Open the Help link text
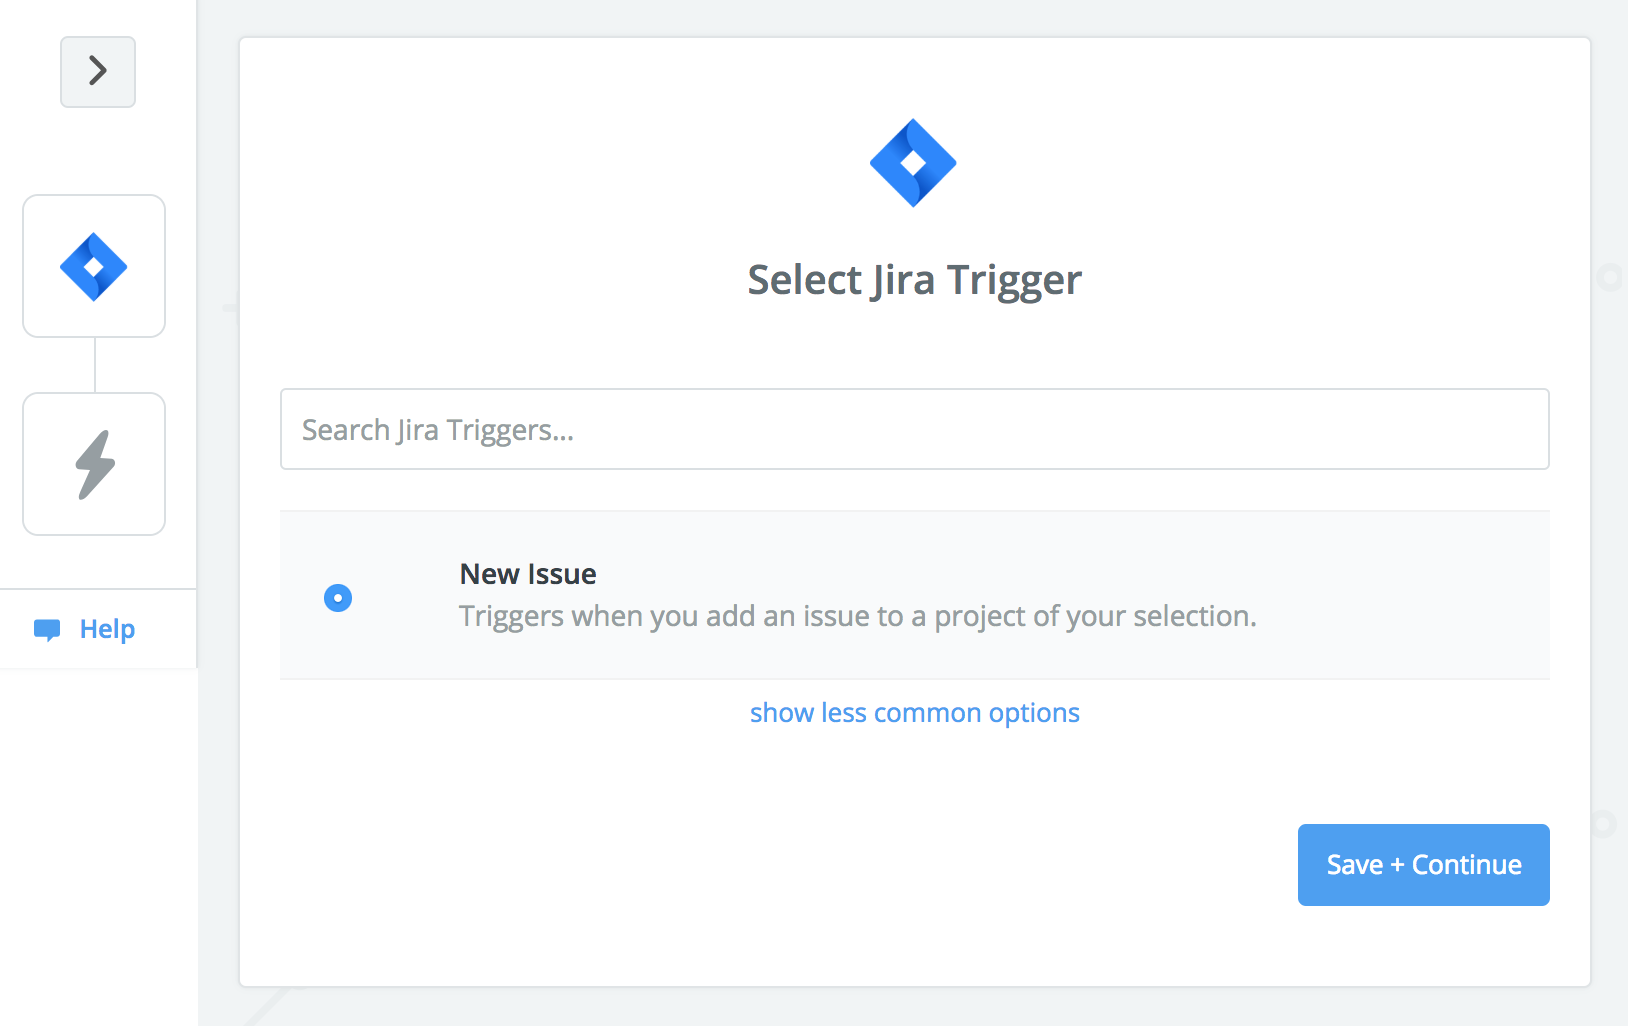Viewport: 1628px width, 1026px height. (107, 629)
